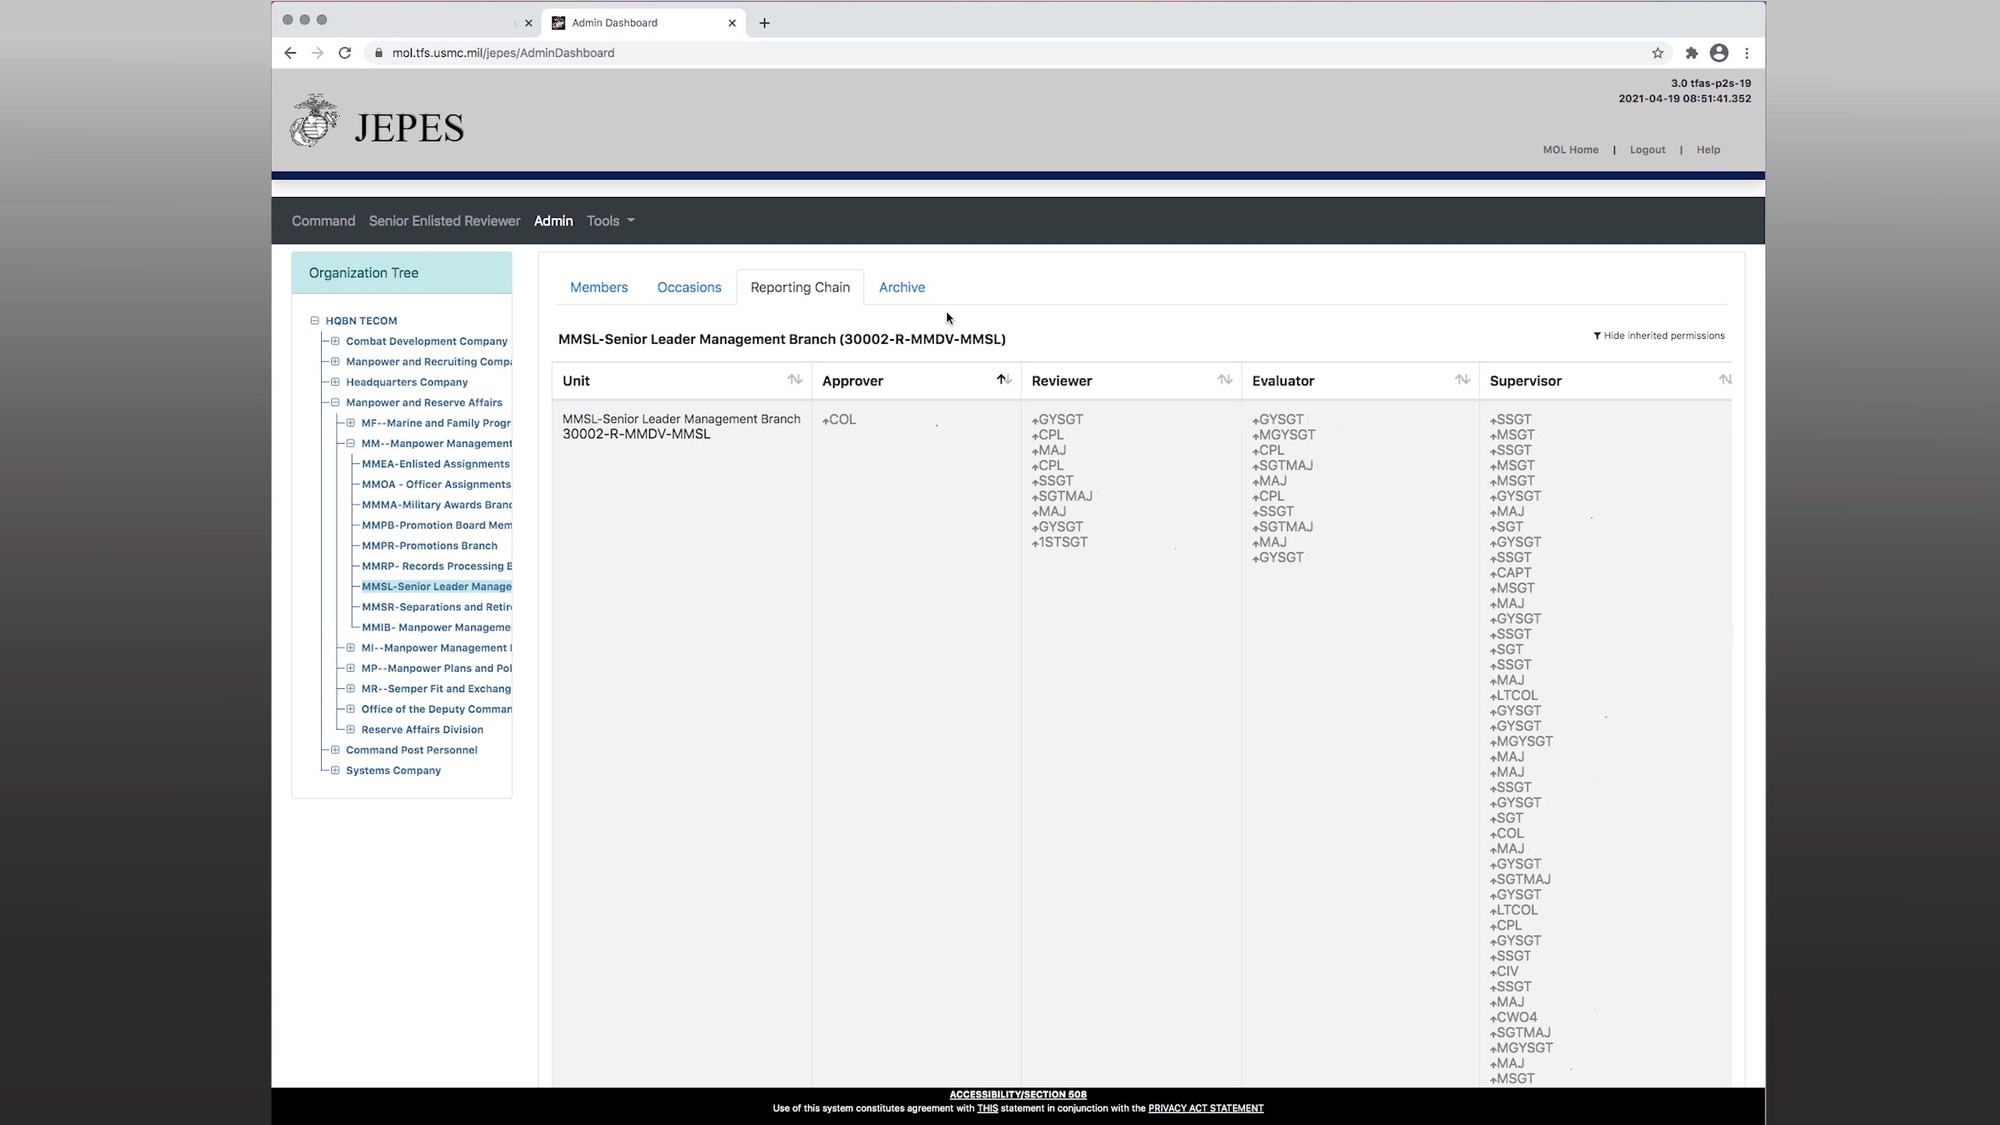Toggle Hide inherited permissions filter
The height and width of the screenshot is (1125, 2000).
(1658, 336)
